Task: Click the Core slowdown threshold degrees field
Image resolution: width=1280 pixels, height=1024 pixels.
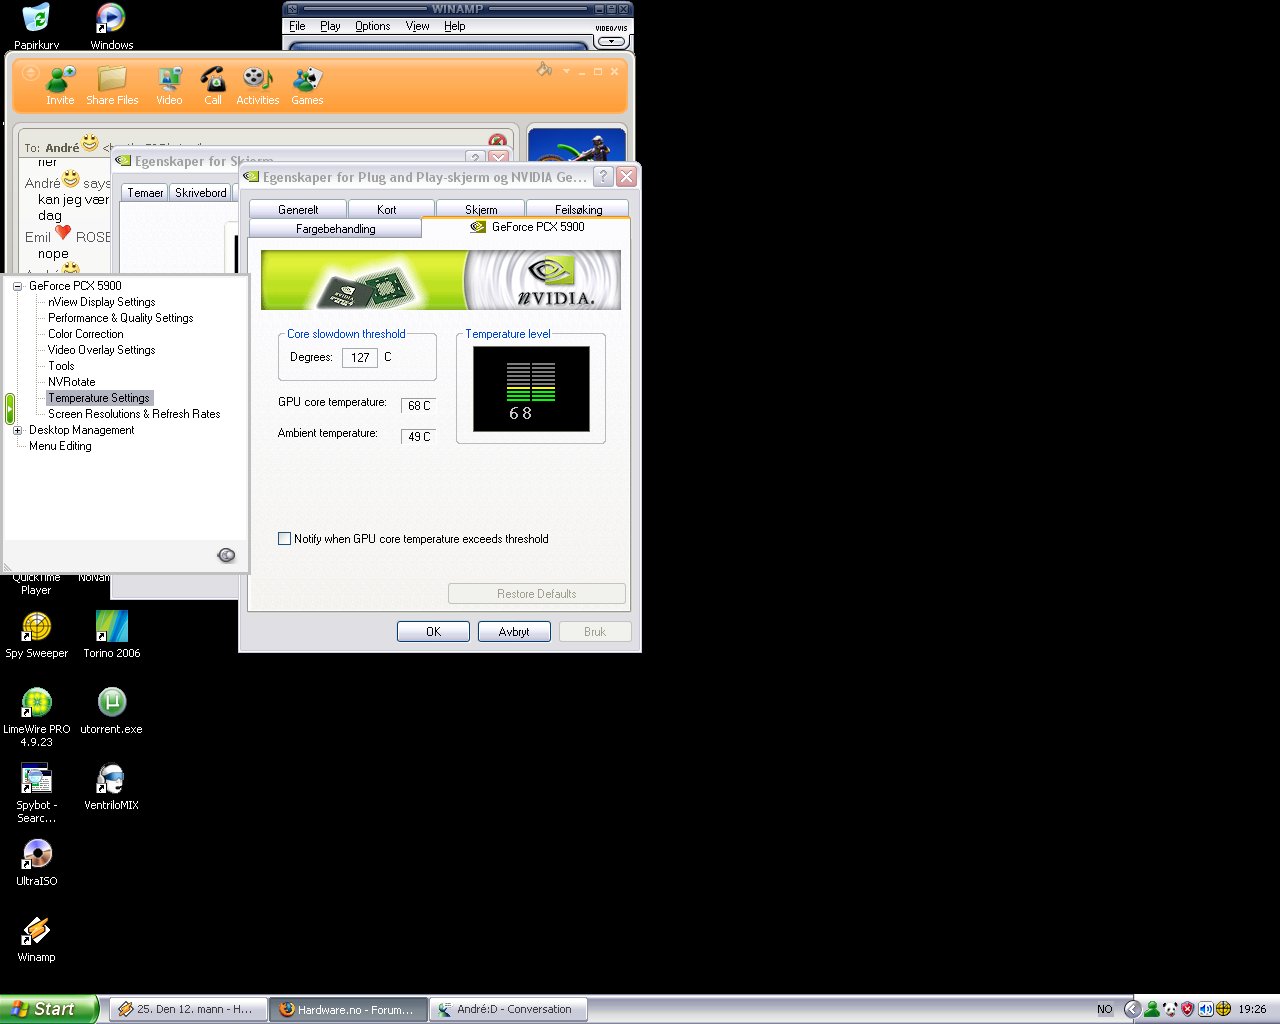Action: pyautogui.click(x=360, y=357)
